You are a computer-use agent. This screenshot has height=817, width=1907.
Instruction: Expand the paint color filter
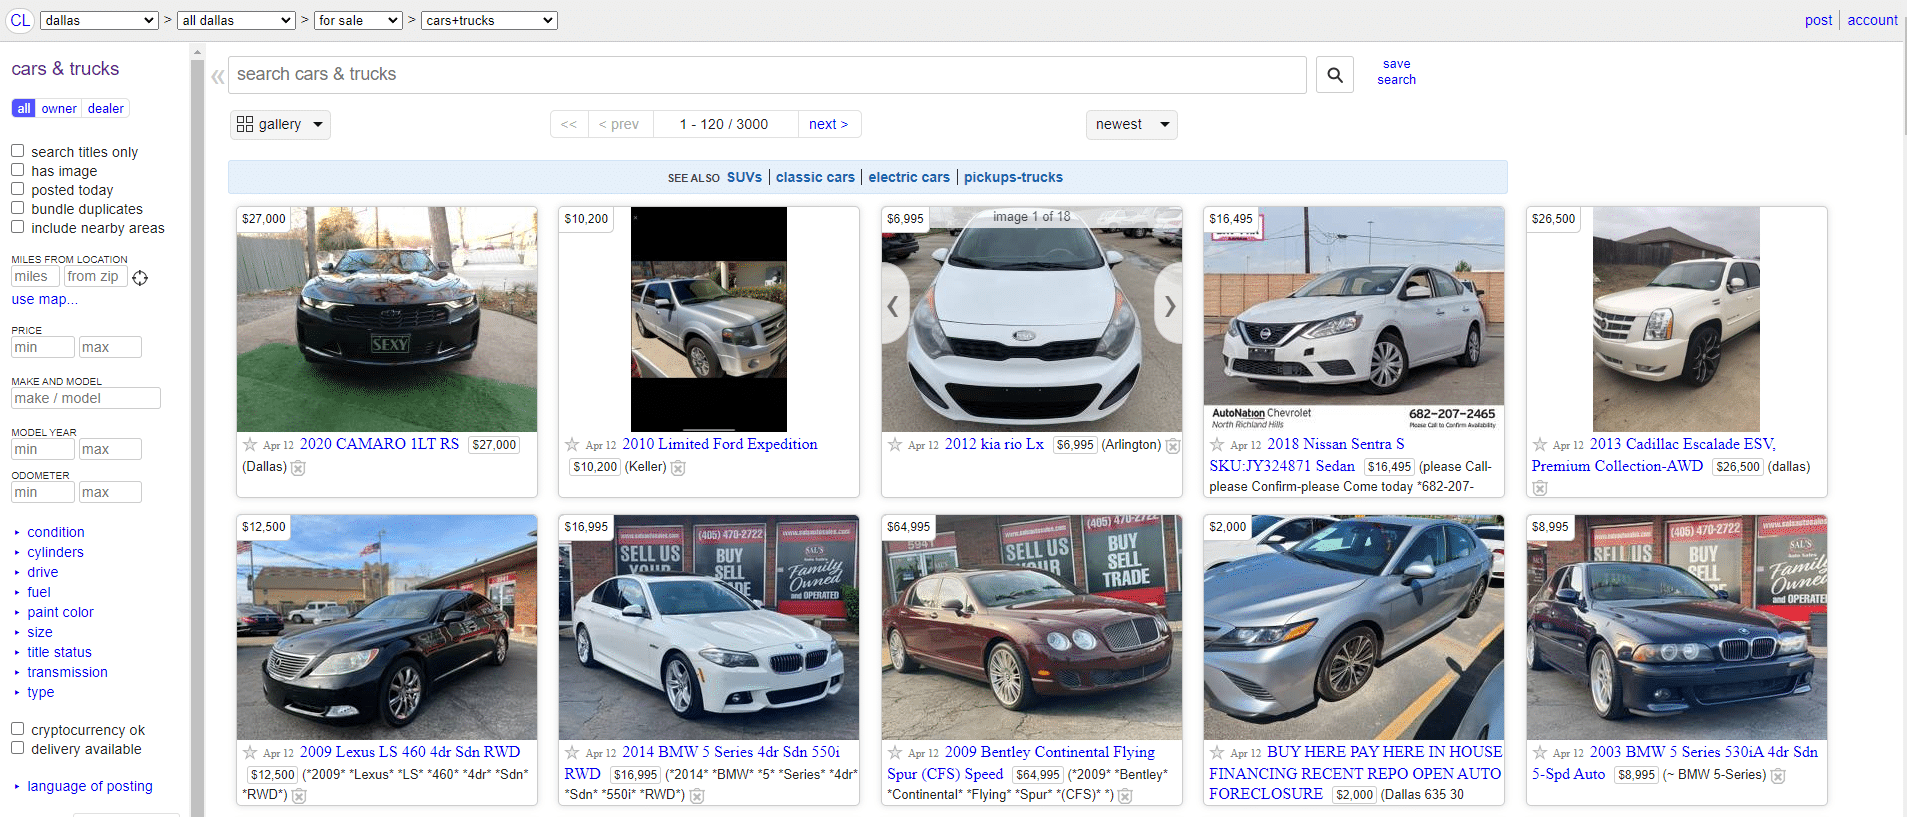(x=60, y=612)
